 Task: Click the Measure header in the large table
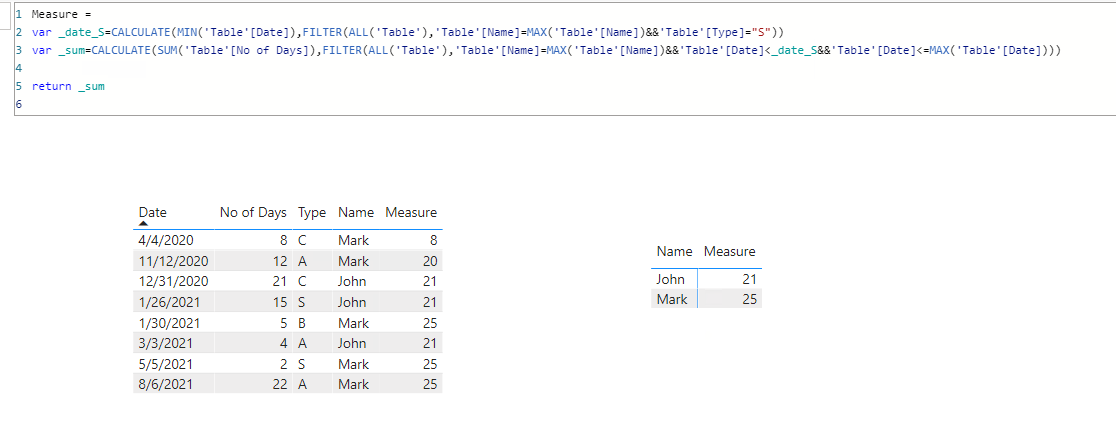click(x=411, y=212)
